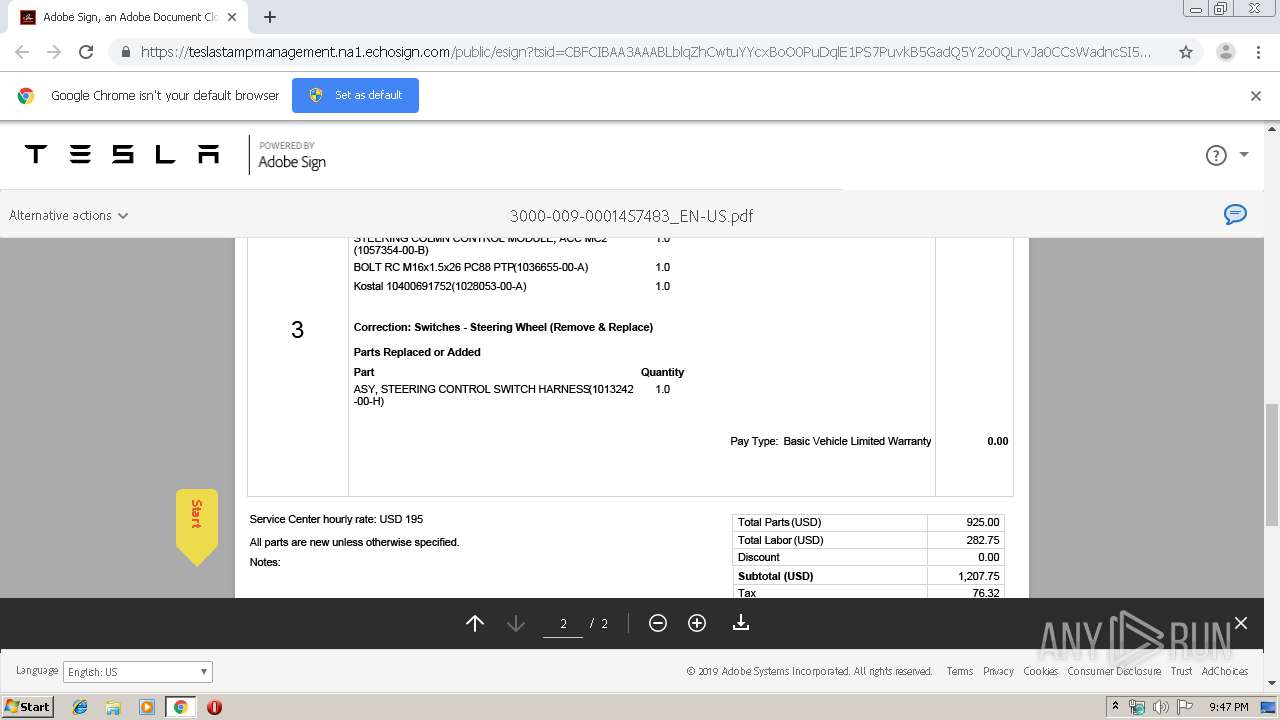Image resolution: width=1280 pixels, height=720 pixels.
Task: Expand the dropdown arrow next to help
Action: 1244,155
